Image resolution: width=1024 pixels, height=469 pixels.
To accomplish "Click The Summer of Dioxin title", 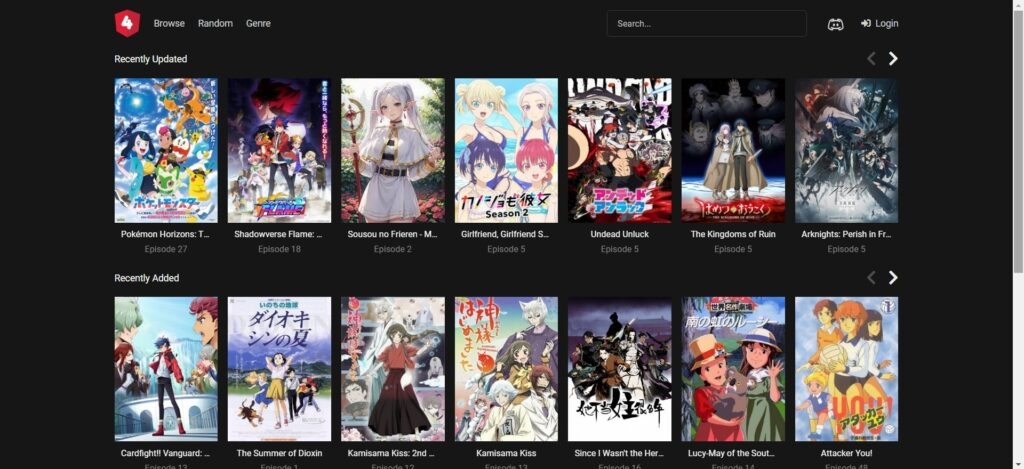I will (280, 453).
